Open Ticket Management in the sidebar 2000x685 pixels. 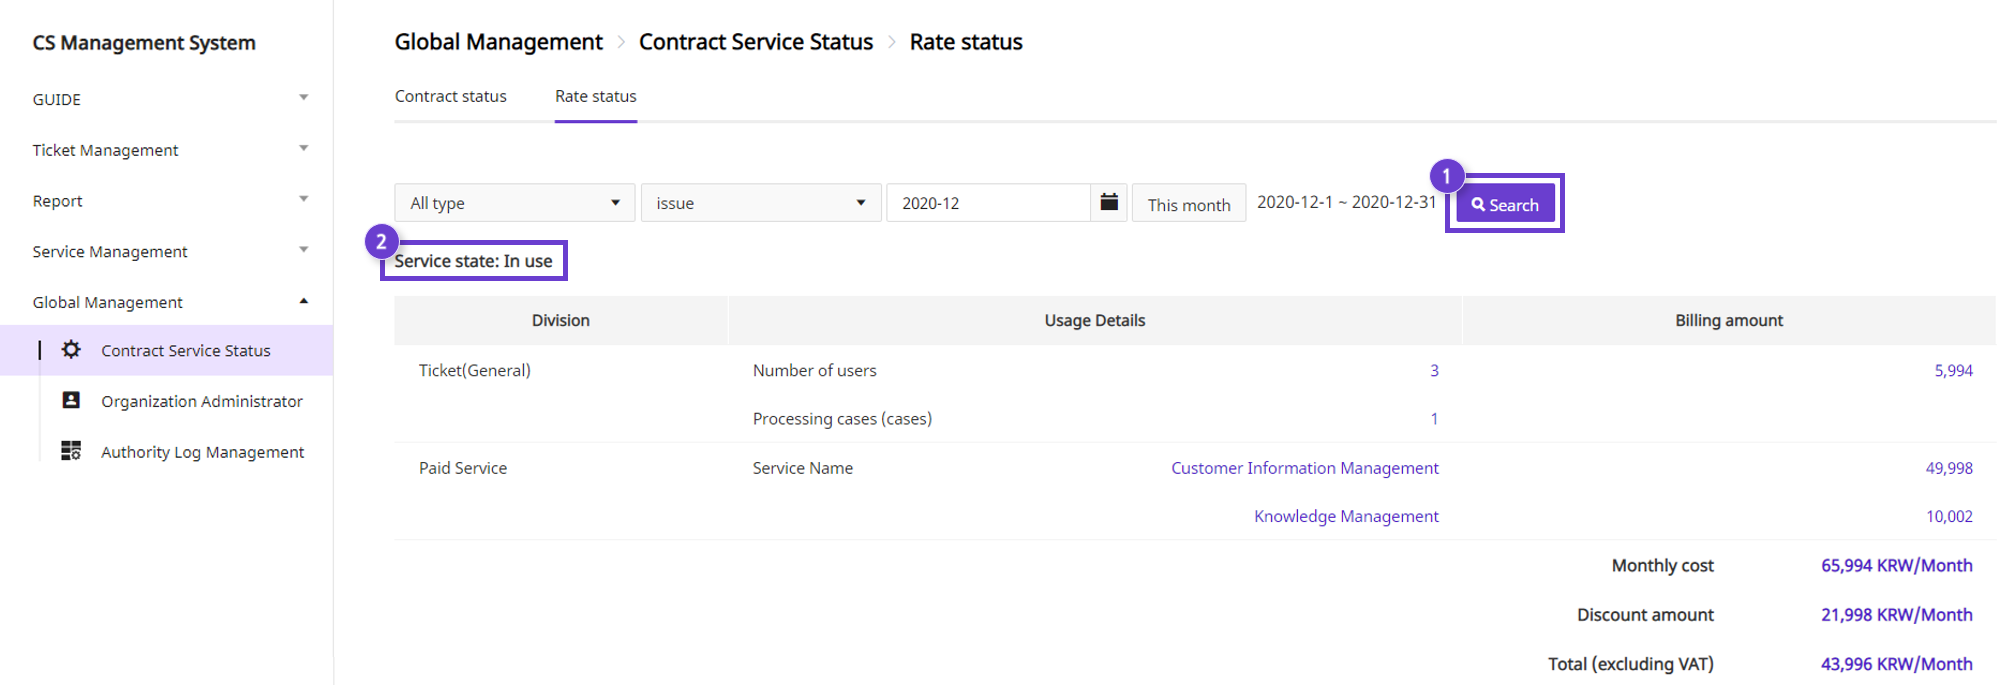(105, 150)
